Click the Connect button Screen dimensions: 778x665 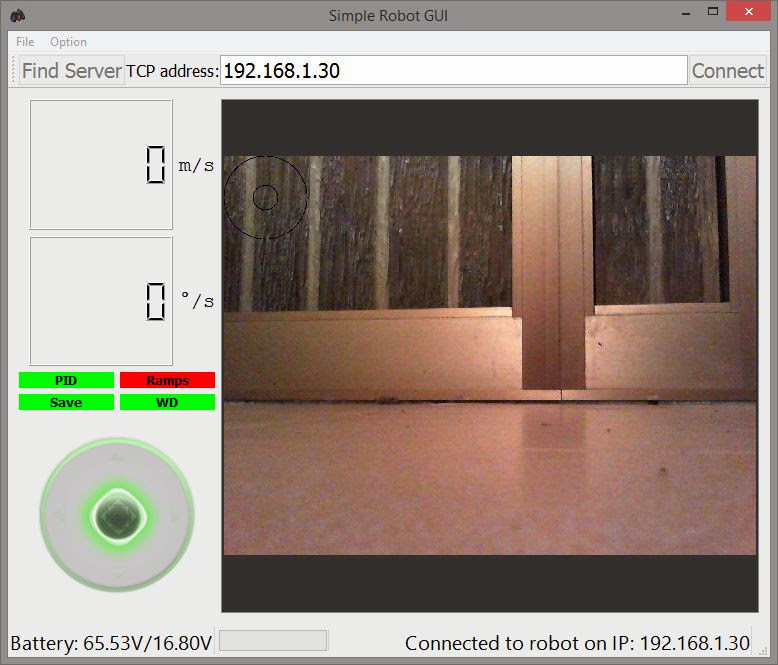pos(727,71)
